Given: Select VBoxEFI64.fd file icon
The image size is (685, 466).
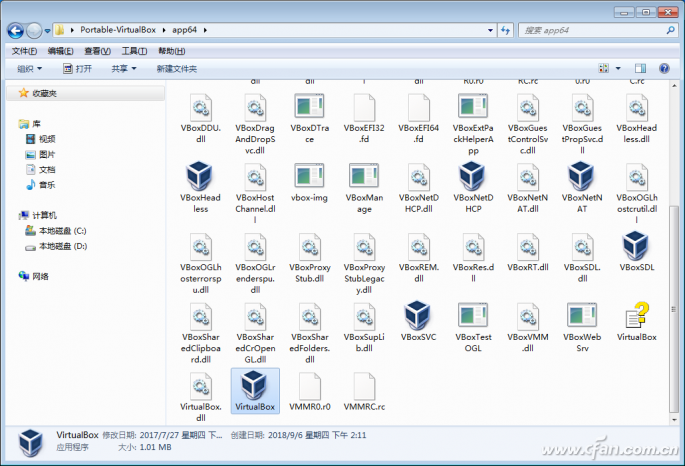Looking at the screenshot, I should (419, 108).
